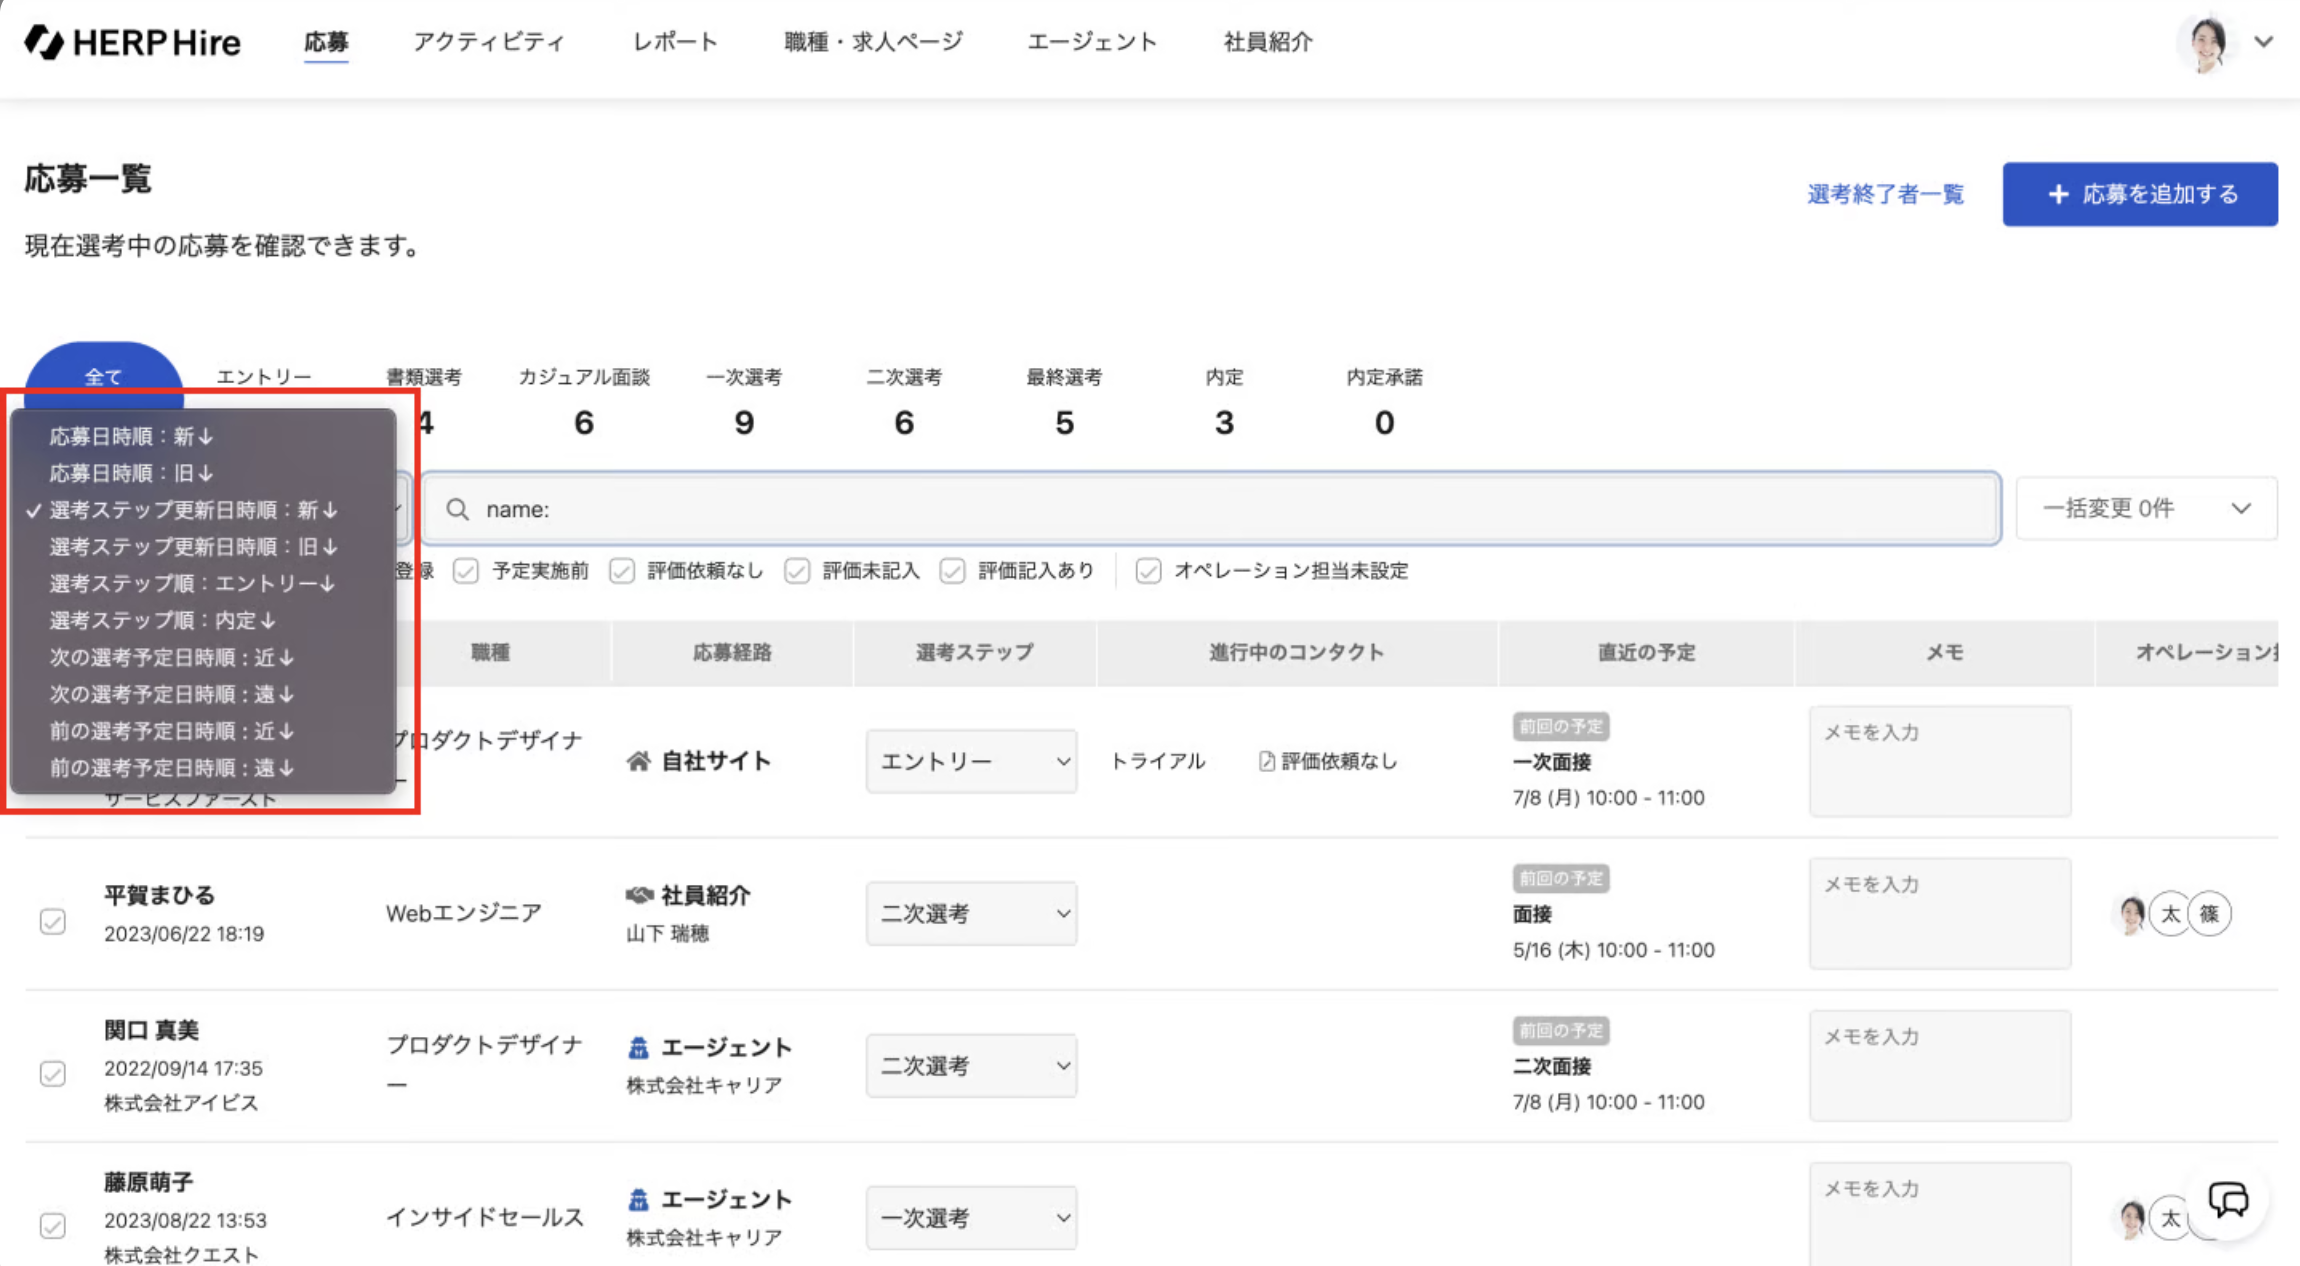Click 関口 真美's エージェント source icon
Viewport: 2300px width, 1266px height.
638,1047
